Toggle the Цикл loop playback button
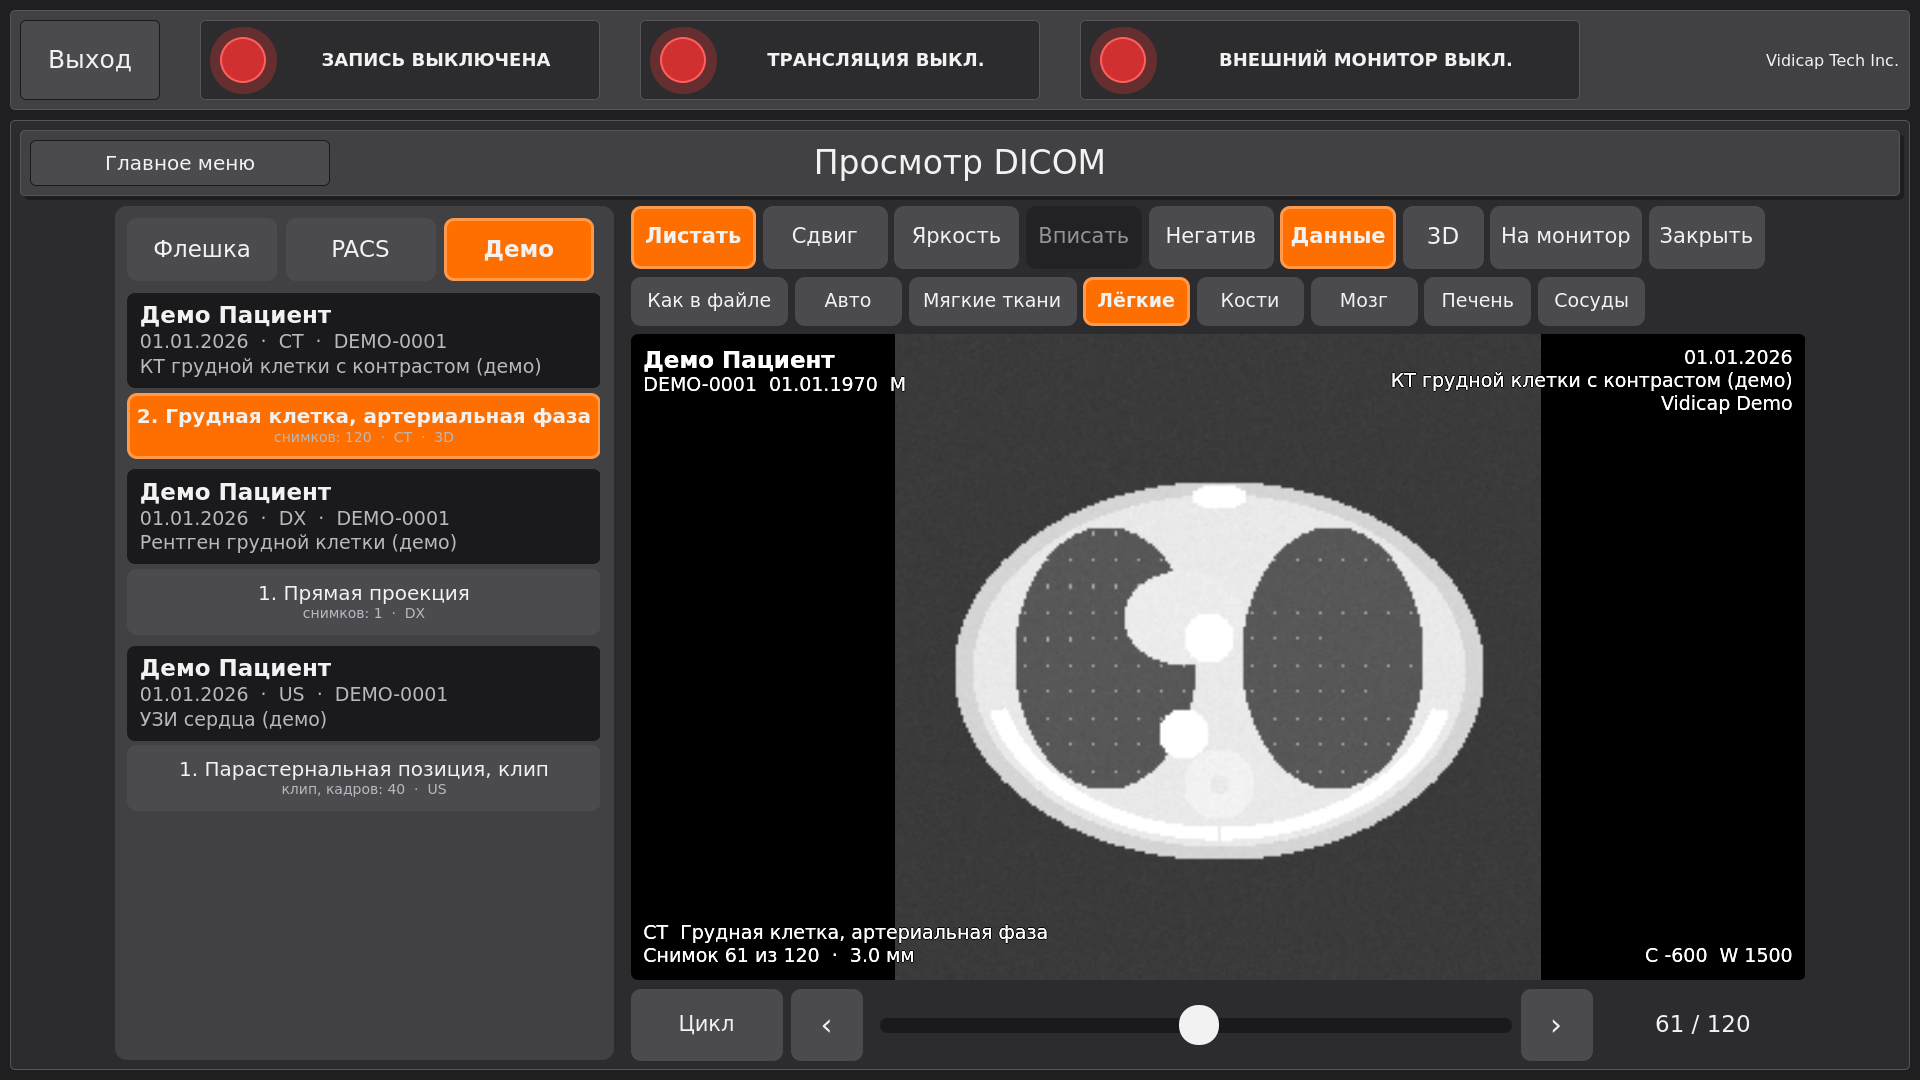The width and height of the screenshot is (1920, 1080). pos(707,1025)
